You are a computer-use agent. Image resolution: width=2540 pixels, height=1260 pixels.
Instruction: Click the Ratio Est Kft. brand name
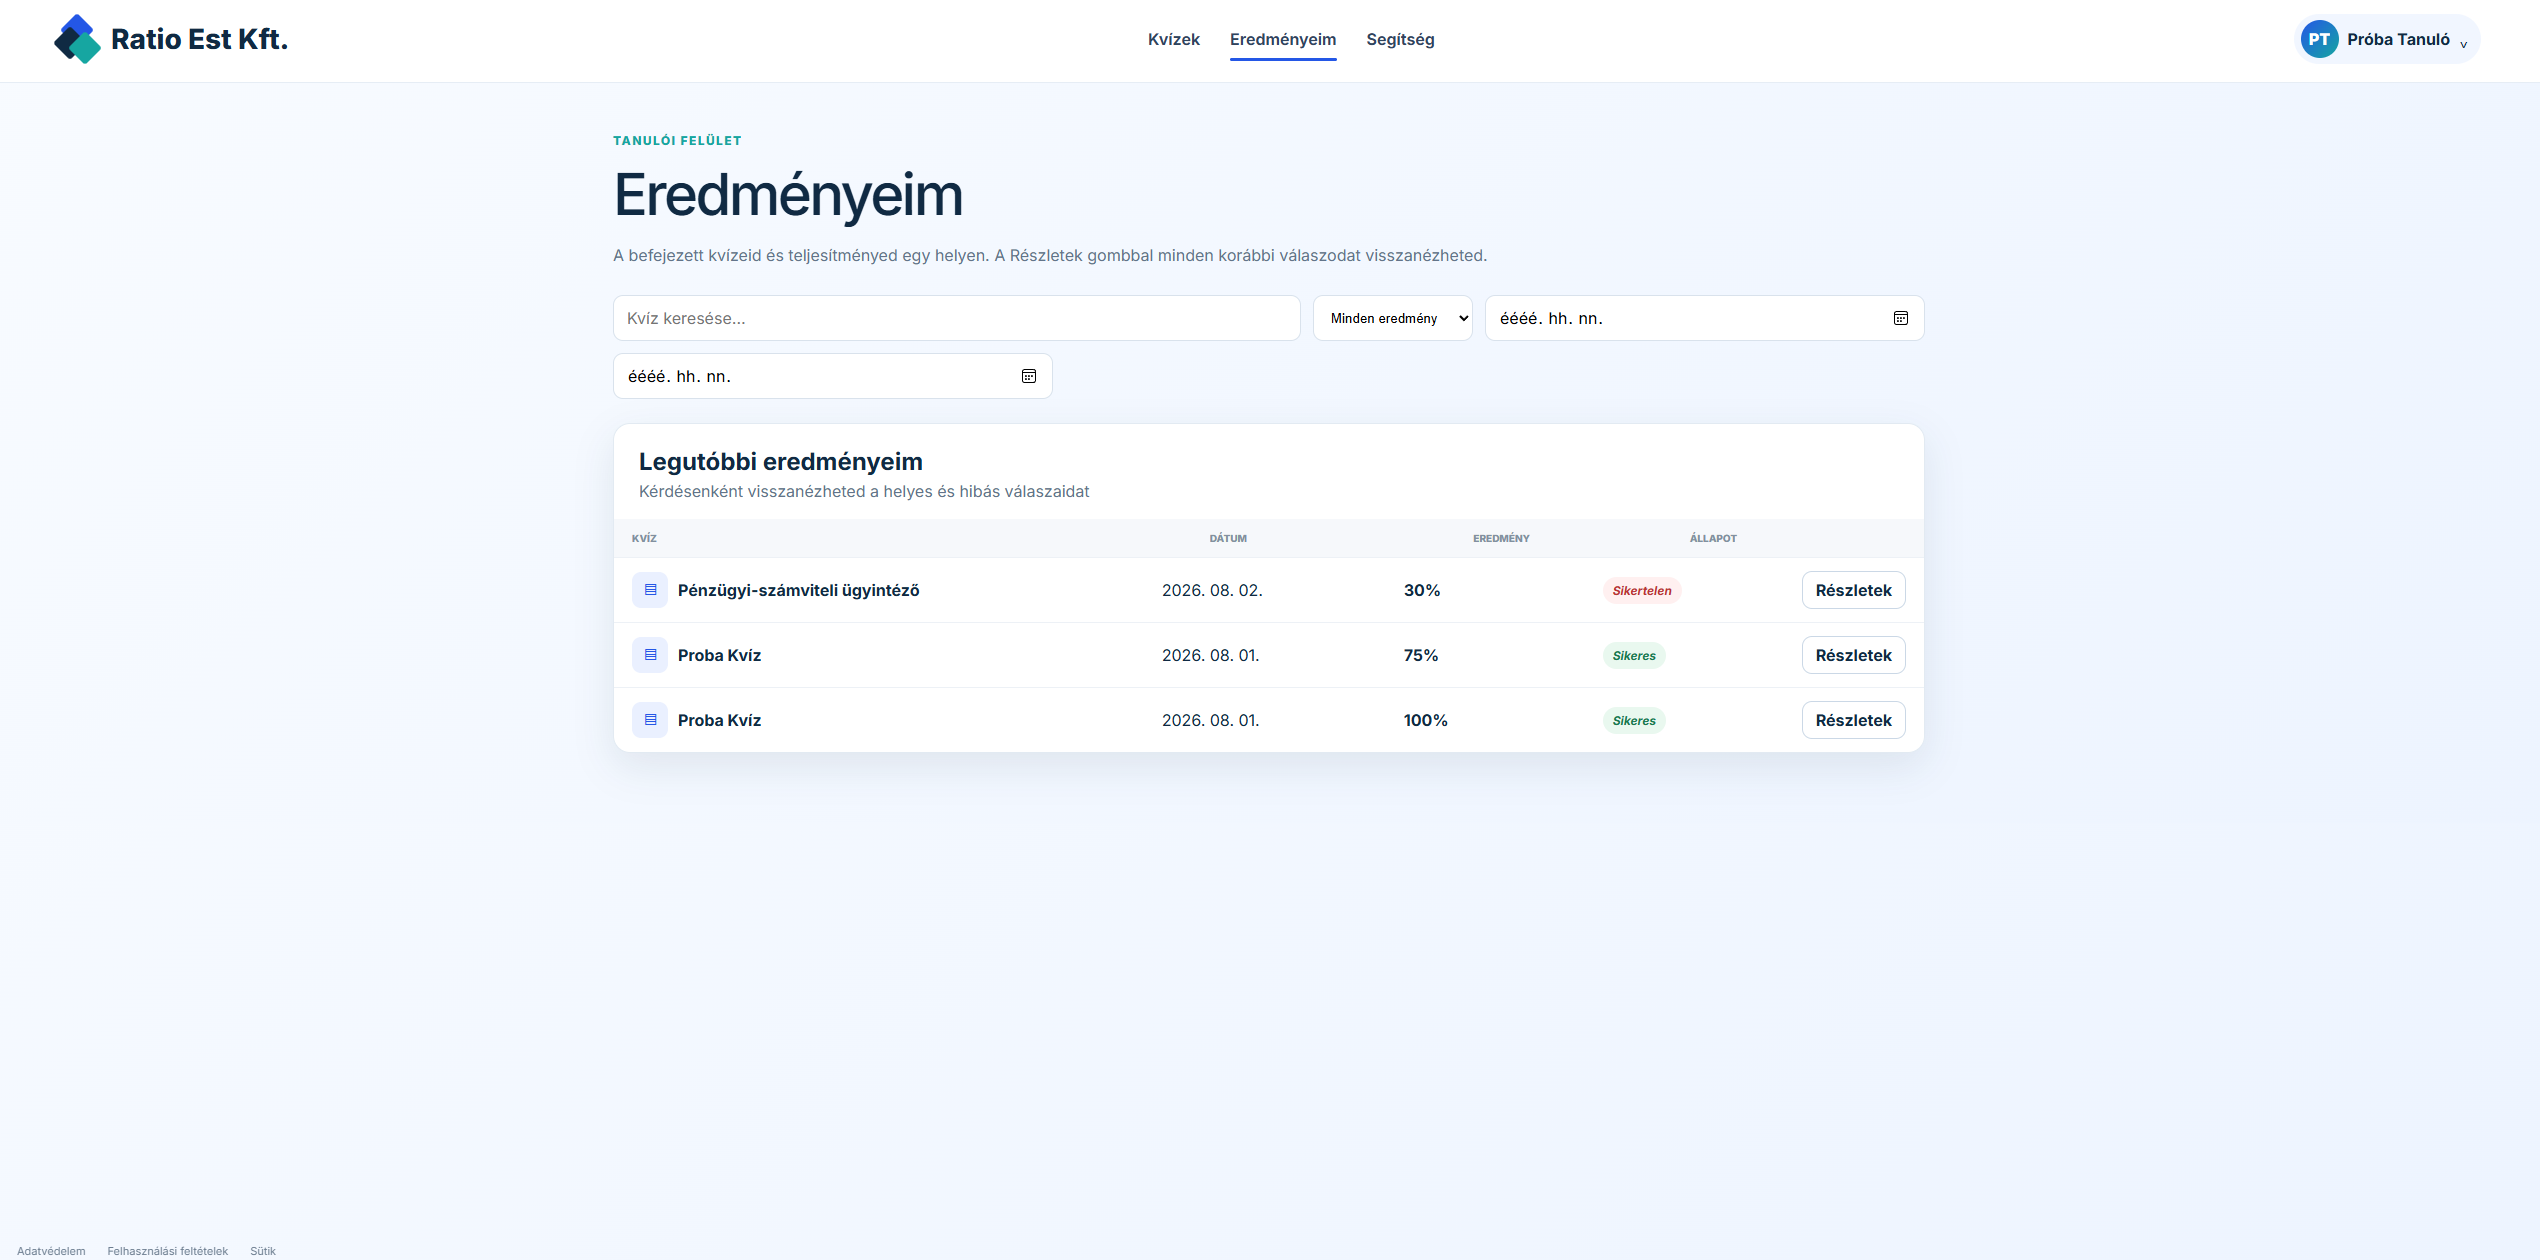[199, 39]
